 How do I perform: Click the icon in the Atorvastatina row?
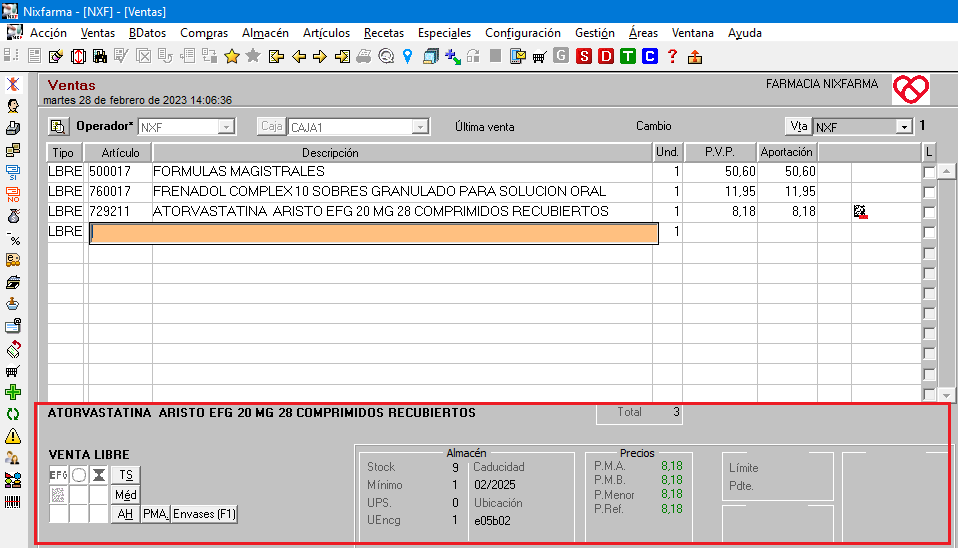point(861,211)
